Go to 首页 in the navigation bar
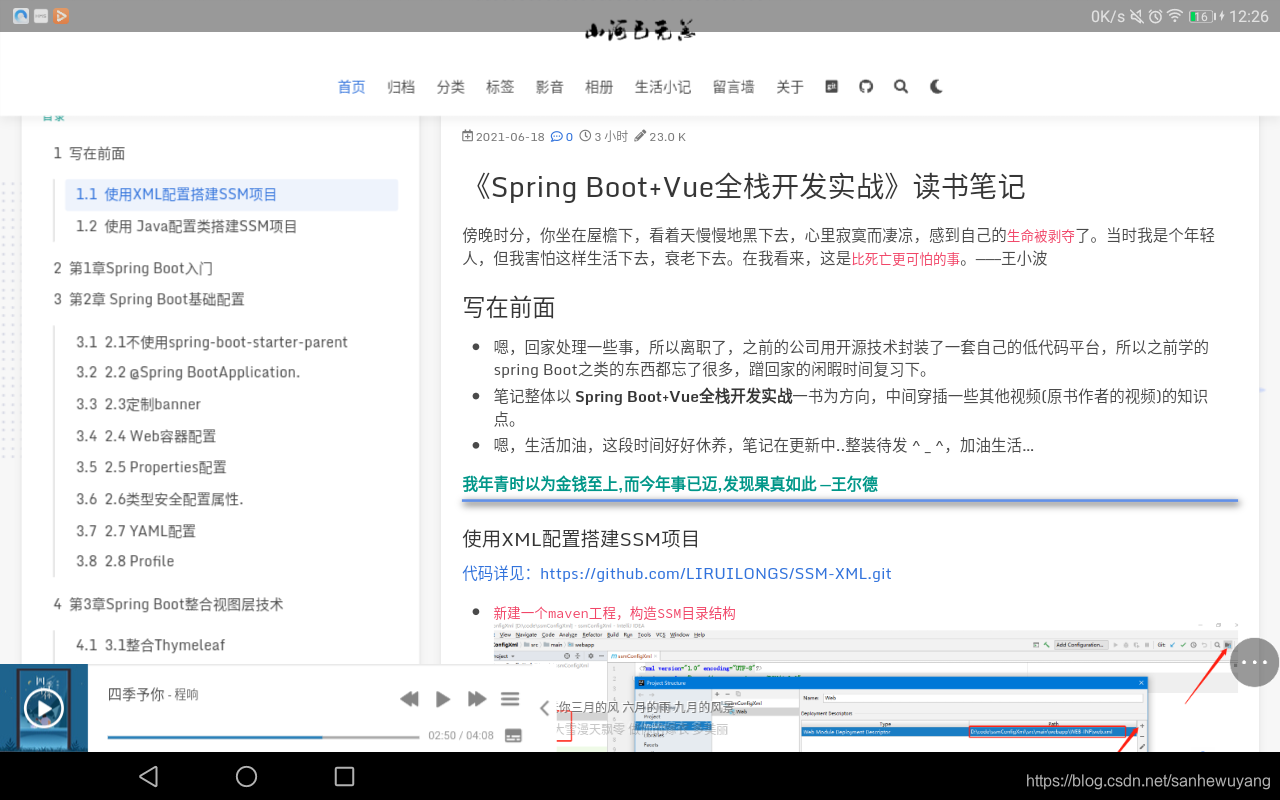 point(352,87)
